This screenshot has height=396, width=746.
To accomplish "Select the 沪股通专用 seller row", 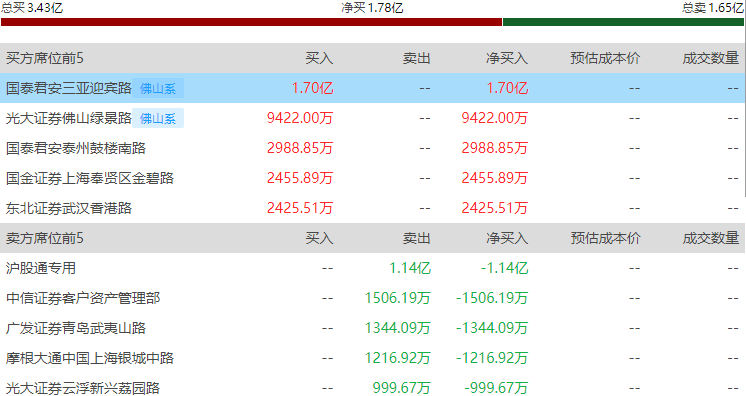I will point(373,268).
